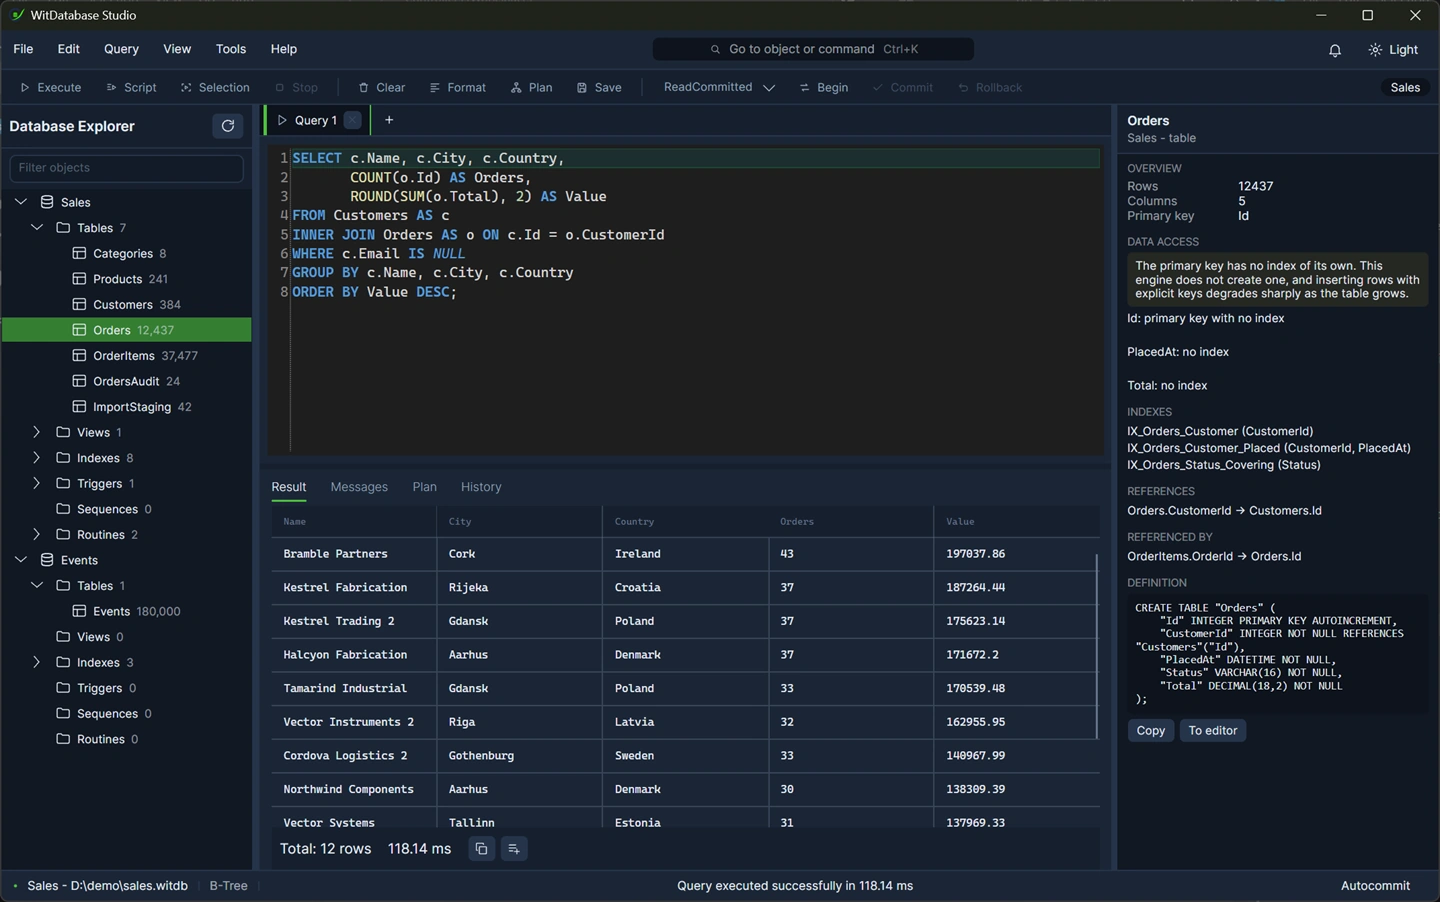Expand the Sales Triggers folder
The height and width of the screenshot is (902, 1440).
[x=37, y=484]
